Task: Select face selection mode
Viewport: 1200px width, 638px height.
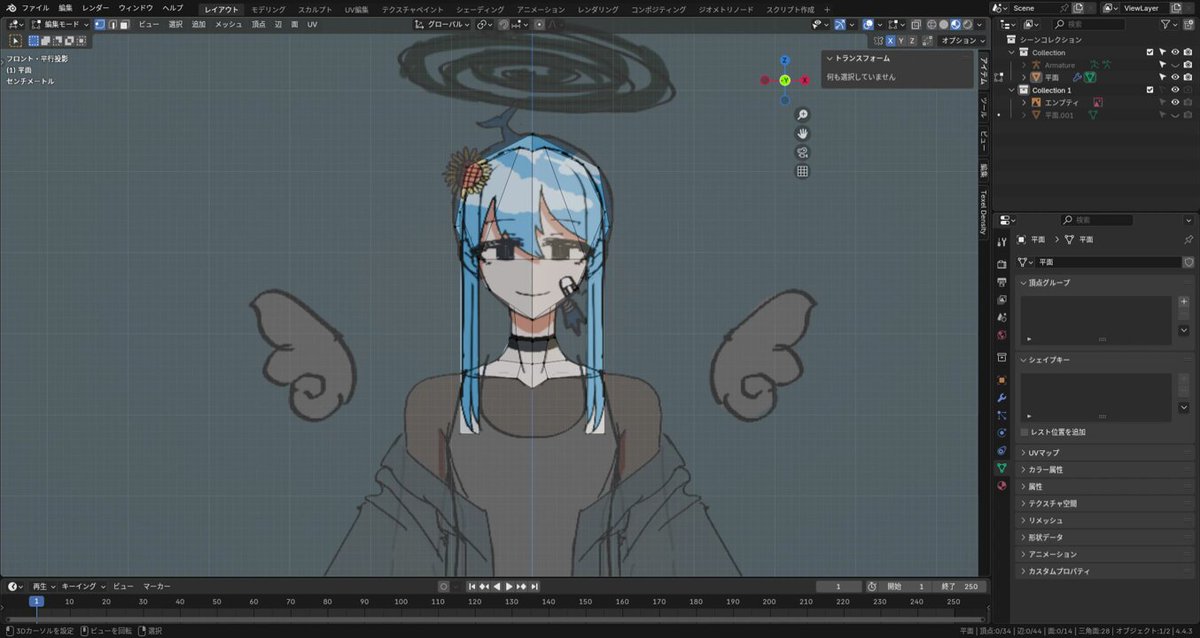Action: point(122,24)
